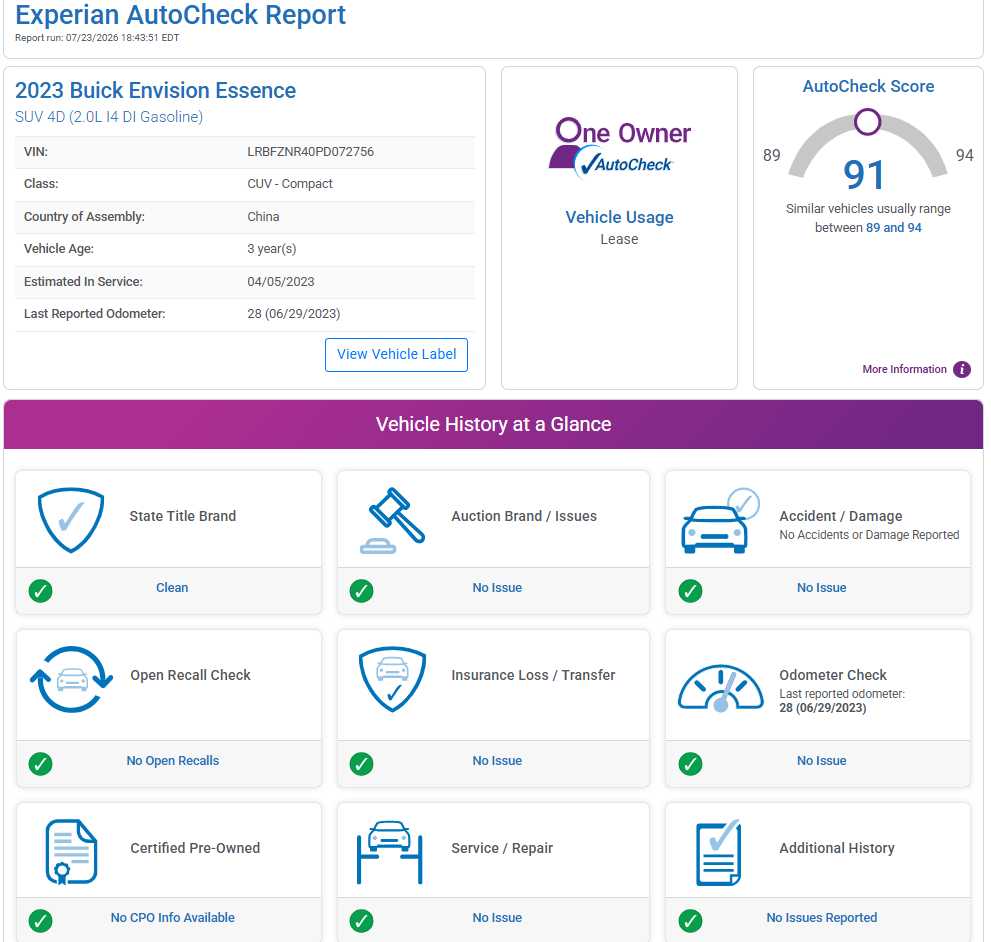
Task: Click No Issue under Service / Repair
Action: coord(497,917)
